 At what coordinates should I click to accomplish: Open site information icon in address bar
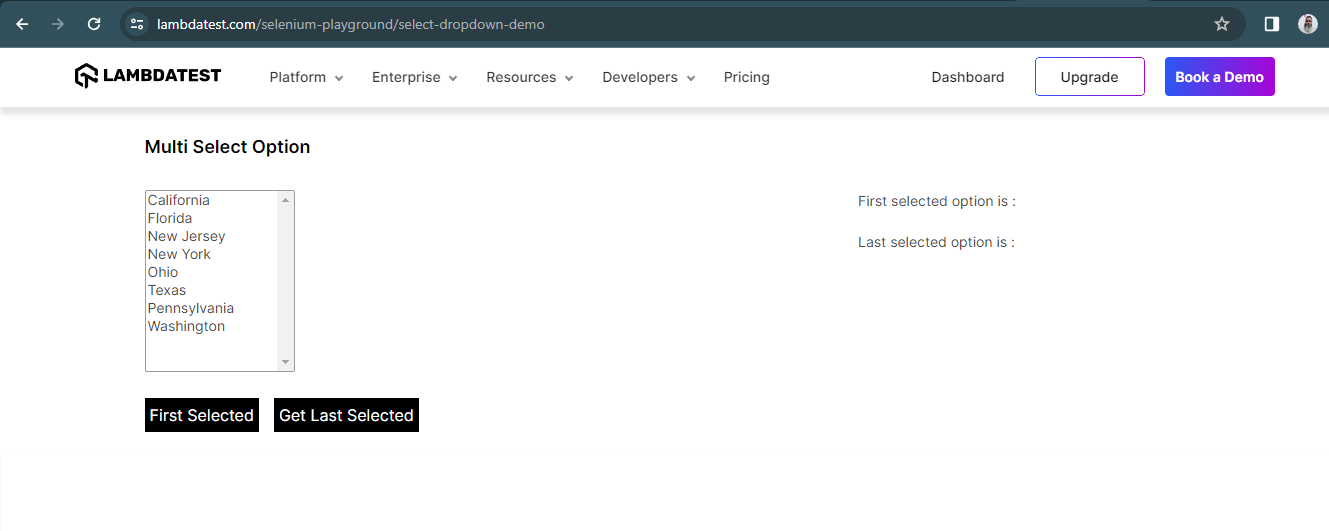pos(138,24)
